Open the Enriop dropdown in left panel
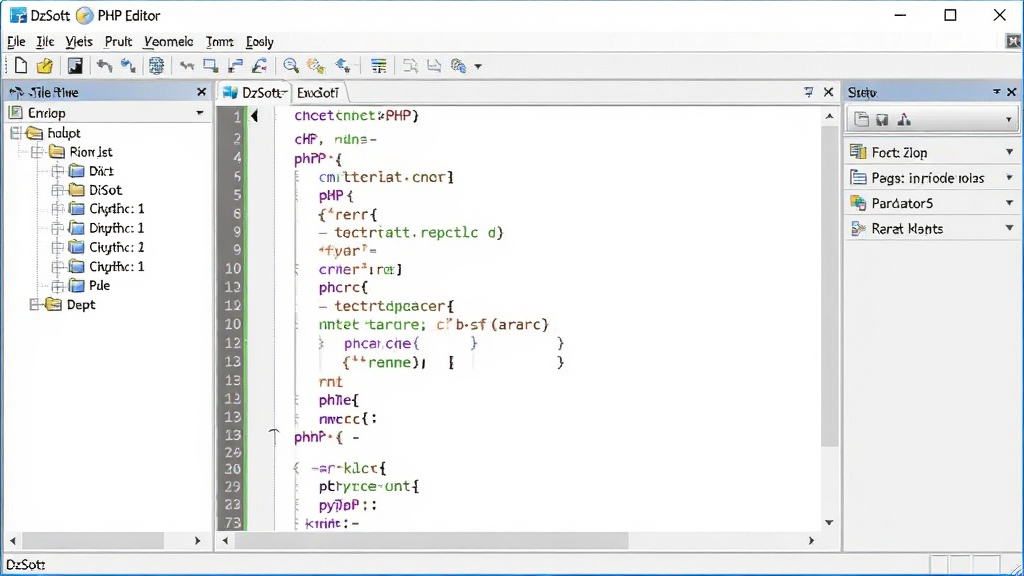The image size is (1024, 576). (x=200, y=113)
